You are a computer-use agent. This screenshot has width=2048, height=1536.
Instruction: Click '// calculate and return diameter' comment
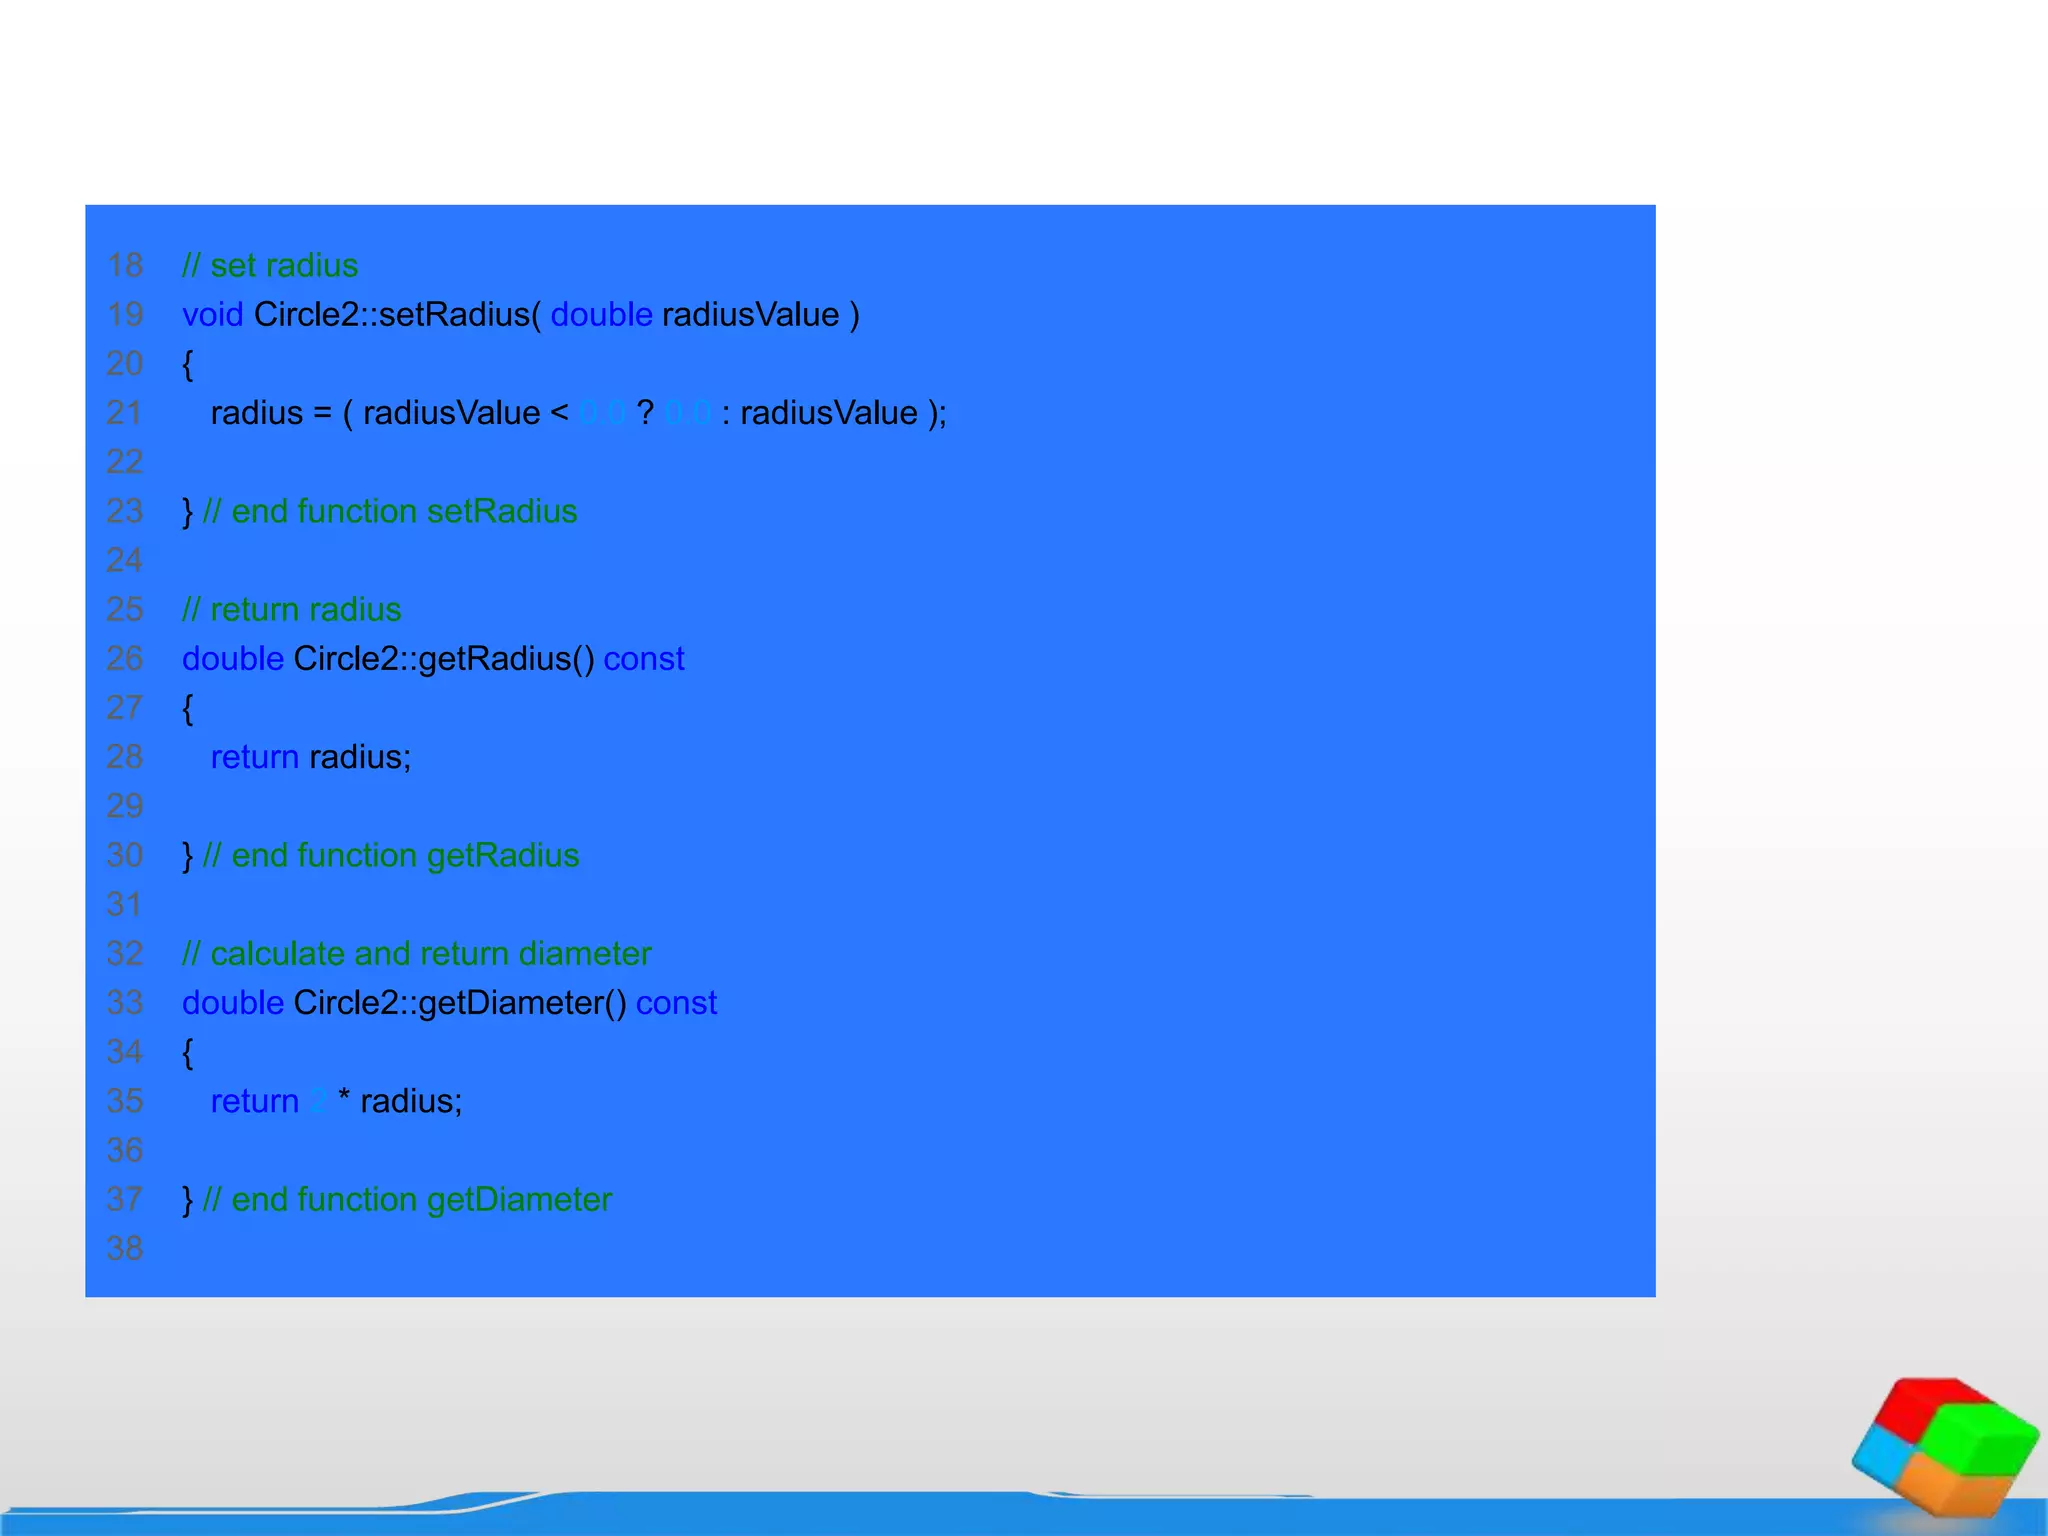click(416, 954)
